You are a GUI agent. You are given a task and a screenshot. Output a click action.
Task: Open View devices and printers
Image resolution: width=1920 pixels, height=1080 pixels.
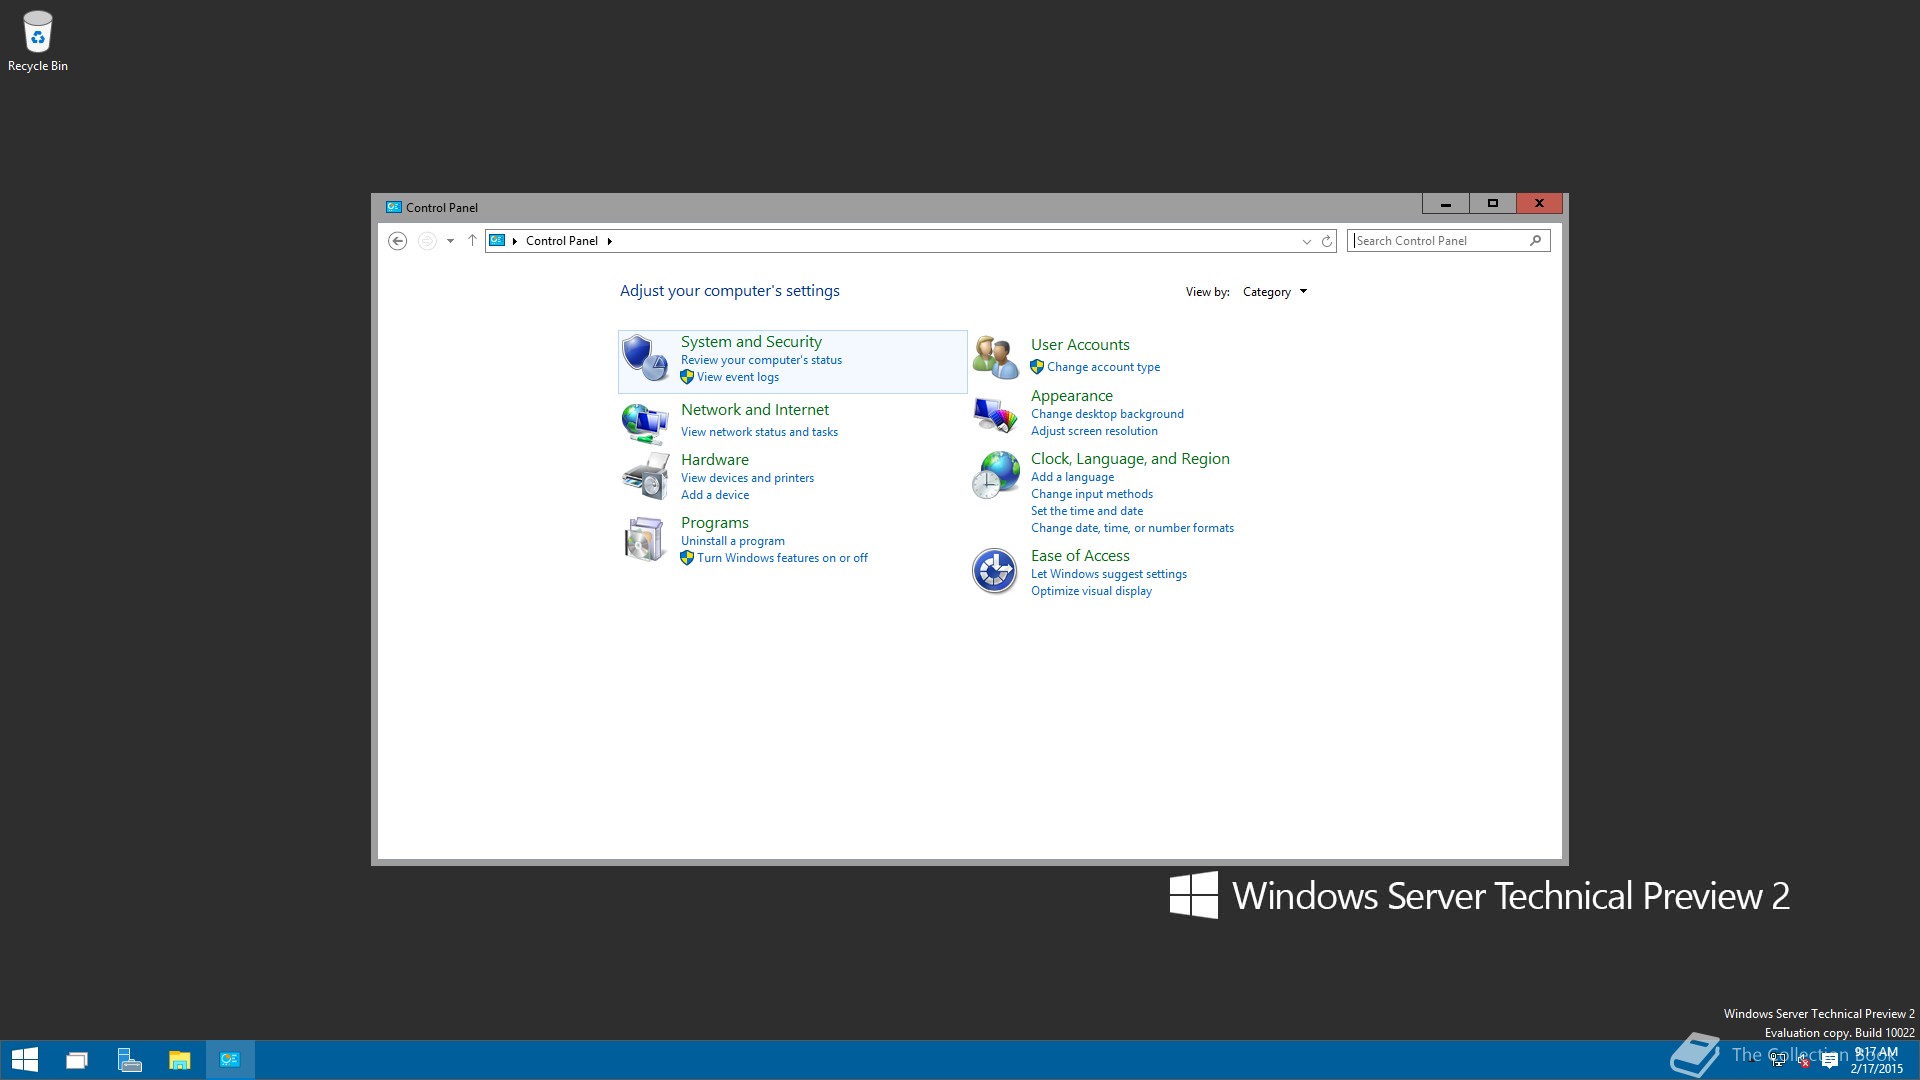click(x=747, y=478)
